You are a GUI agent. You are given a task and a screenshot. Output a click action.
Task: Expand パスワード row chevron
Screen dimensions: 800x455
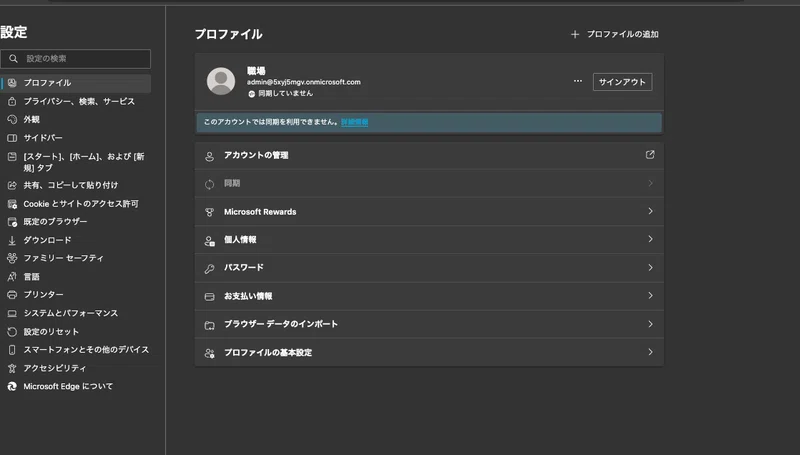coord(651,267)
